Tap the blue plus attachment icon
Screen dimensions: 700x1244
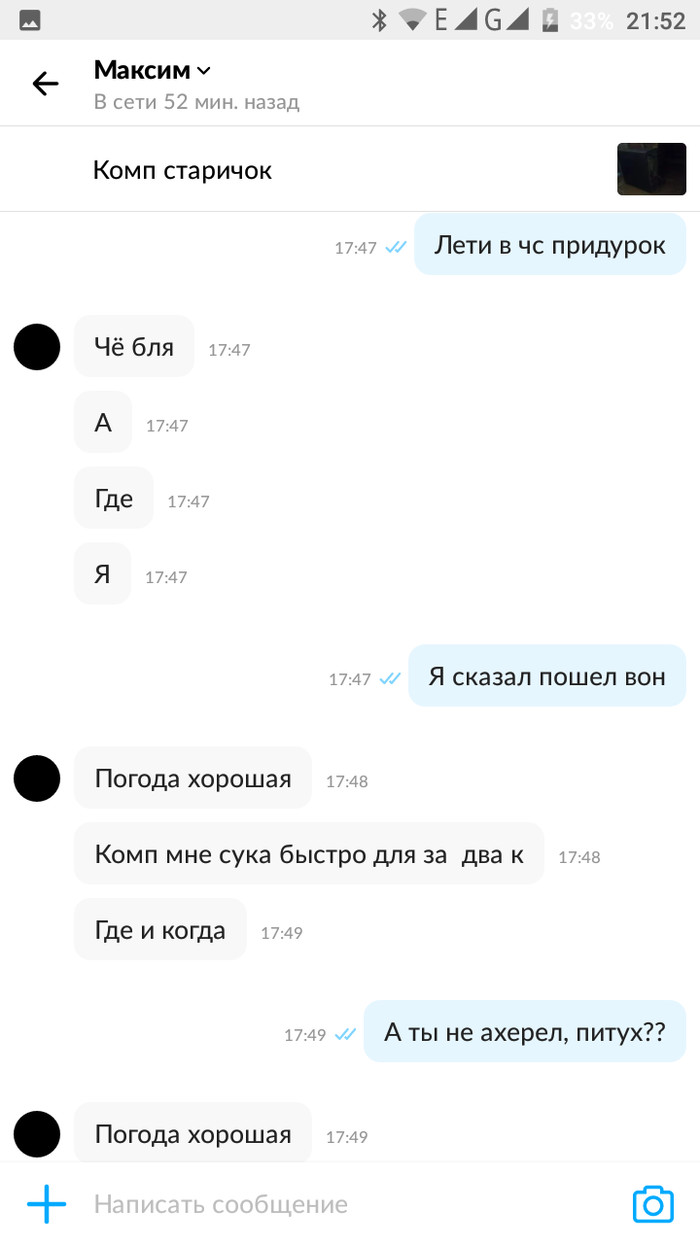click(46, 1204)
